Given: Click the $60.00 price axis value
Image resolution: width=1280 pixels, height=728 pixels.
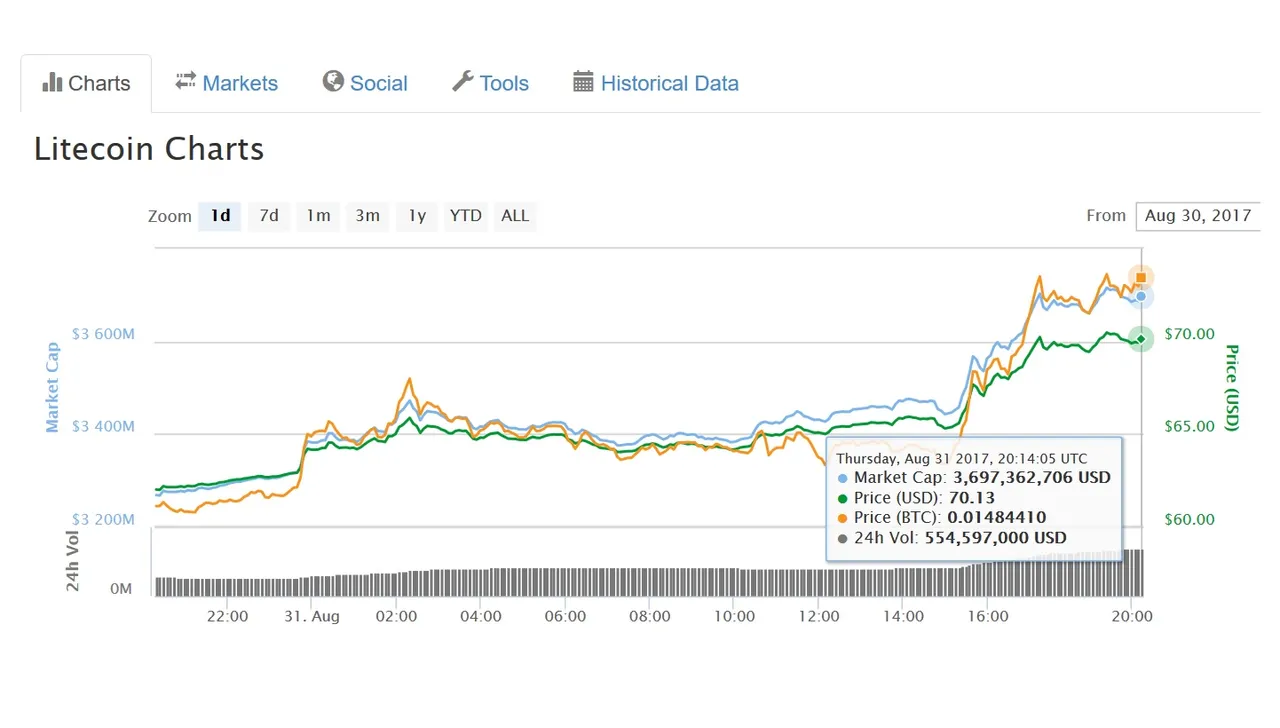Looking at the screenshot, I should pyautogui.click(x=1190, y=519).
